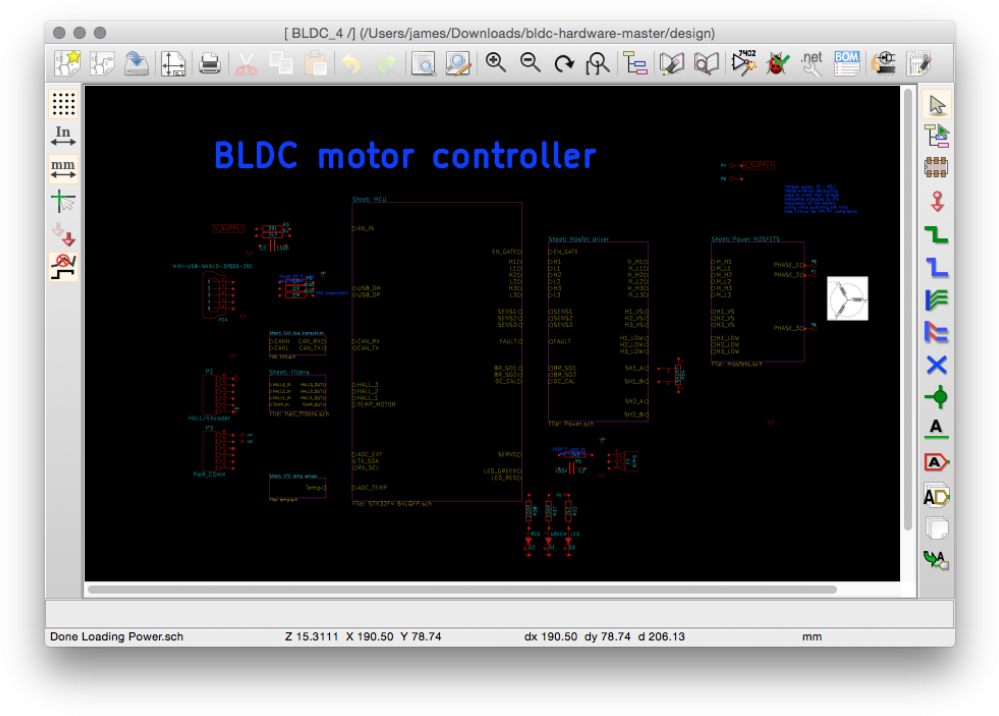Viewport: 999px width, 716px height.
Task: Select the blue Place bus tool
Action: [x=937, y=267]
